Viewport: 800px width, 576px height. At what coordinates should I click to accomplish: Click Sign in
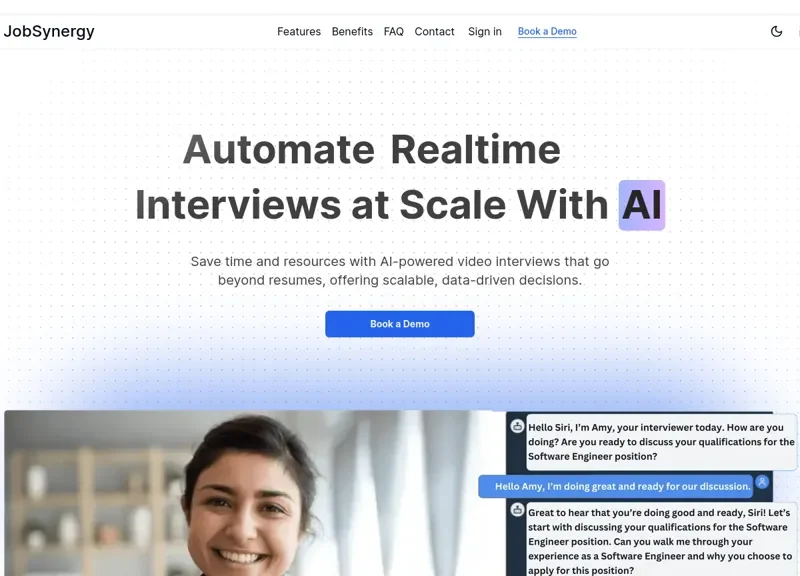pos(485,32)
